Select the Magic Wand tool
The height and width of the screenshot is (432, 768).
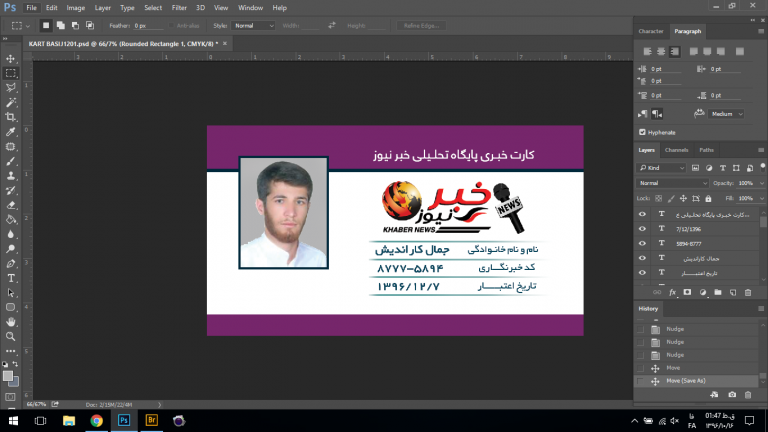[10, 102]
